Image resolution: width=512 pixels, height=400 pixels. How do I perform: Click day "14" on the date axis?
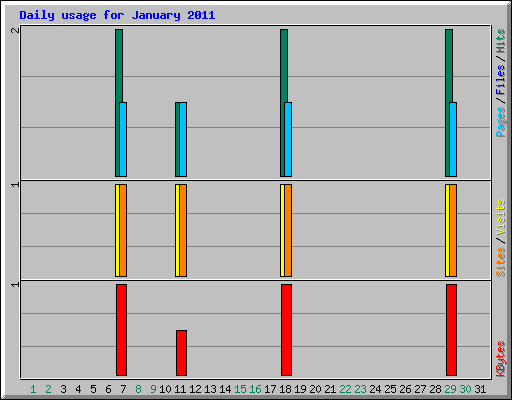click(x=225, y=389)
